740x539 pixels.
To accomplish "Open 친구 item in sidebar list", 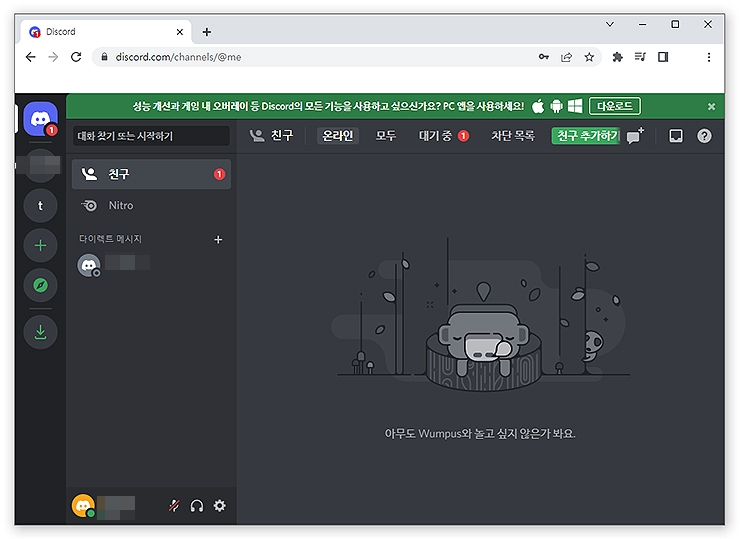I will click(x=151, y=174).
